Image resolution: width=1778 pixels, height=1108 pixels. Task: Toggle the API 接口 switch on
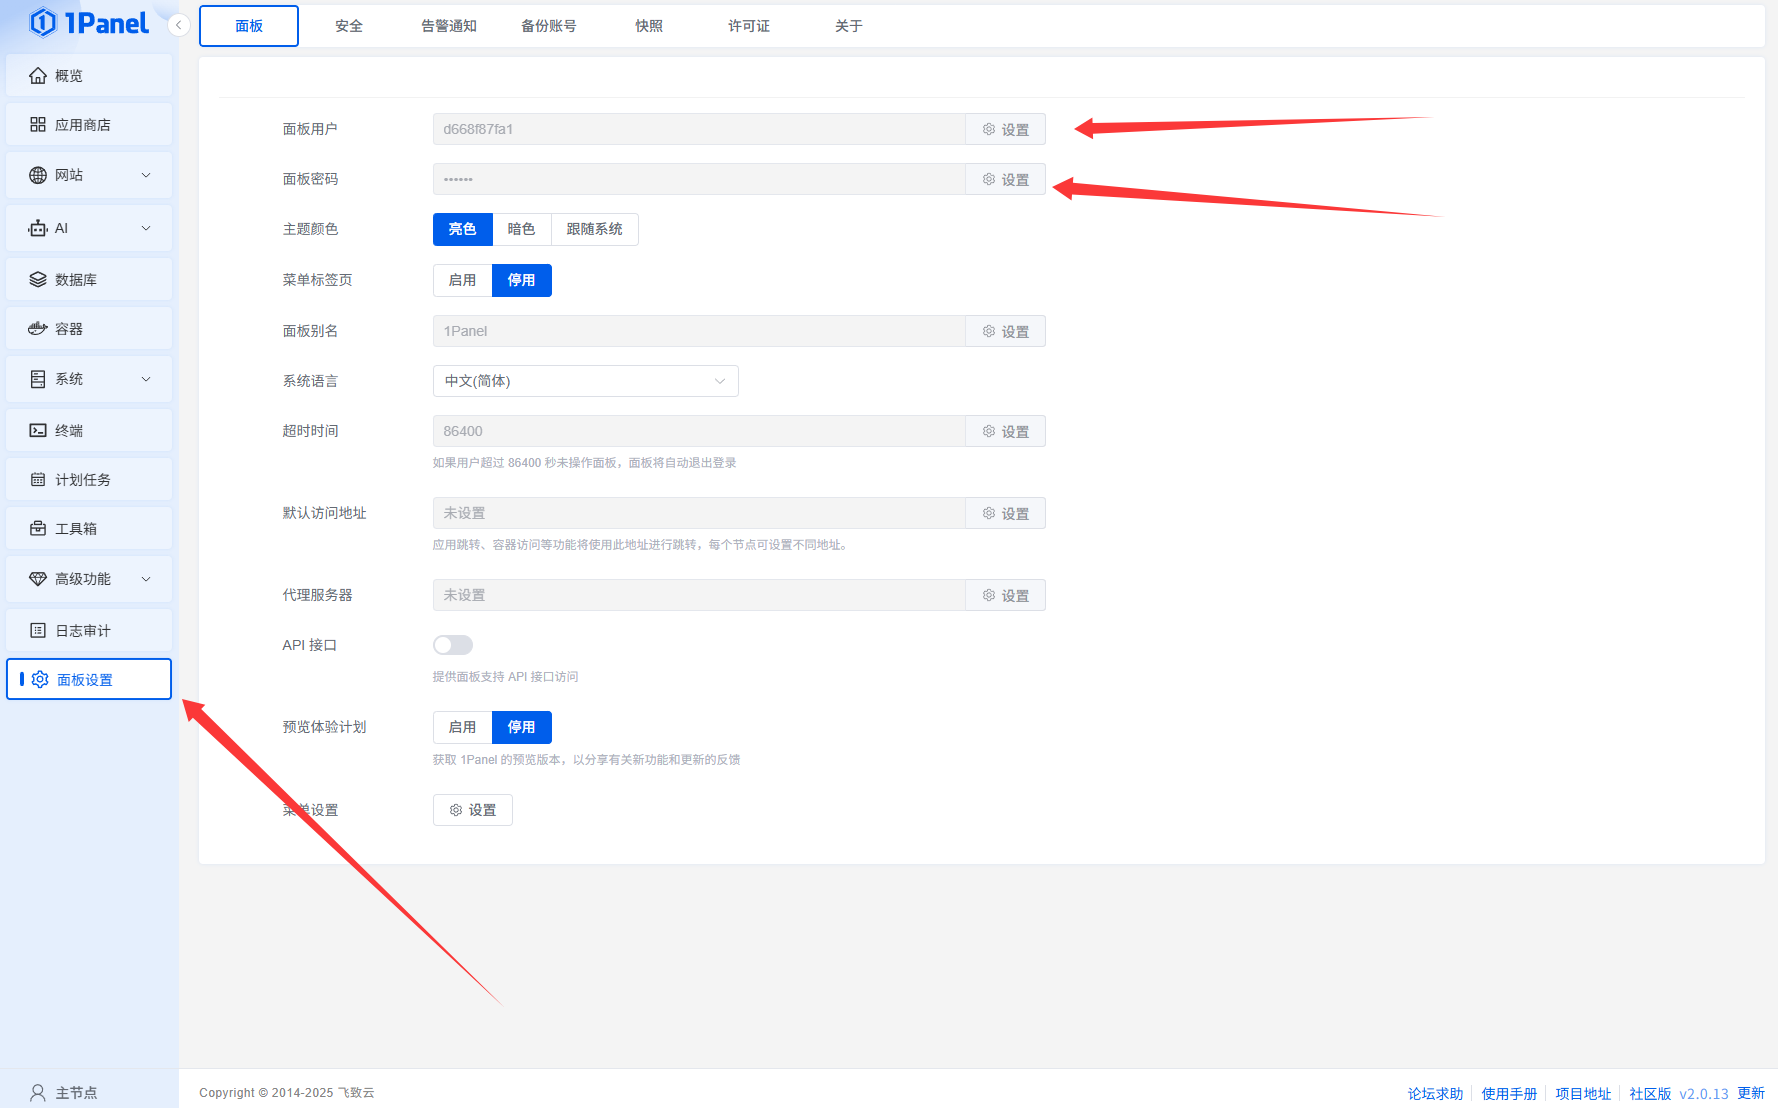(452, 645)
